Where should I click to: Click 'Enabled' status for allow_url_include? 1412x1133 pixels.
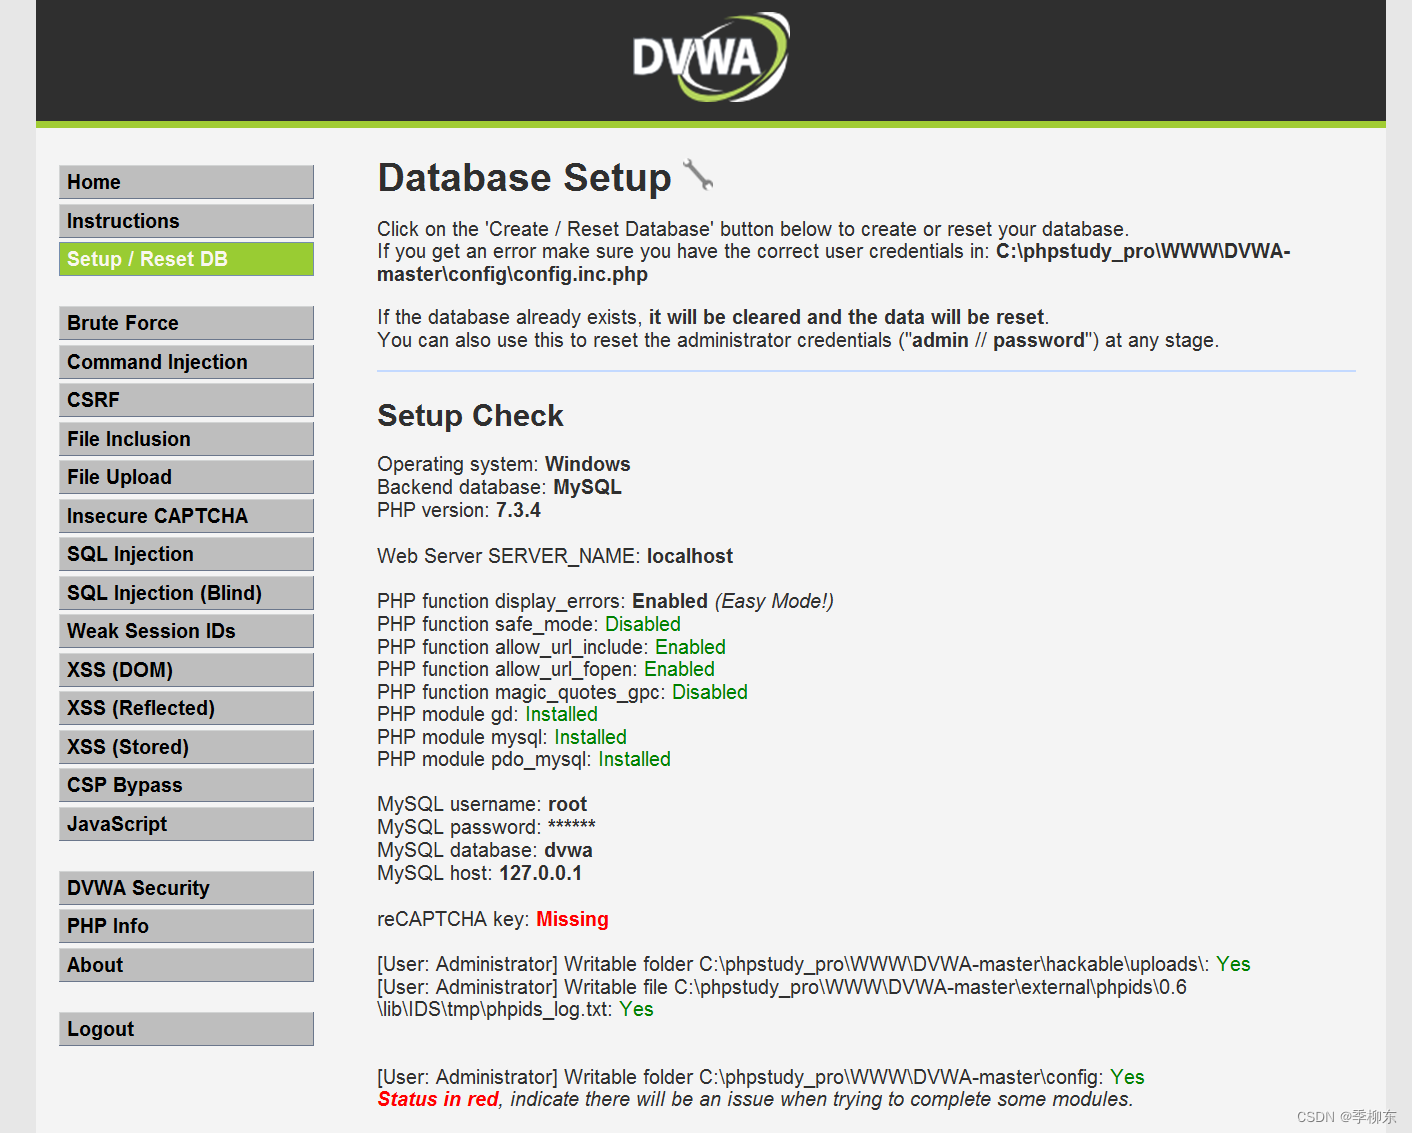[x=690, y=647]
